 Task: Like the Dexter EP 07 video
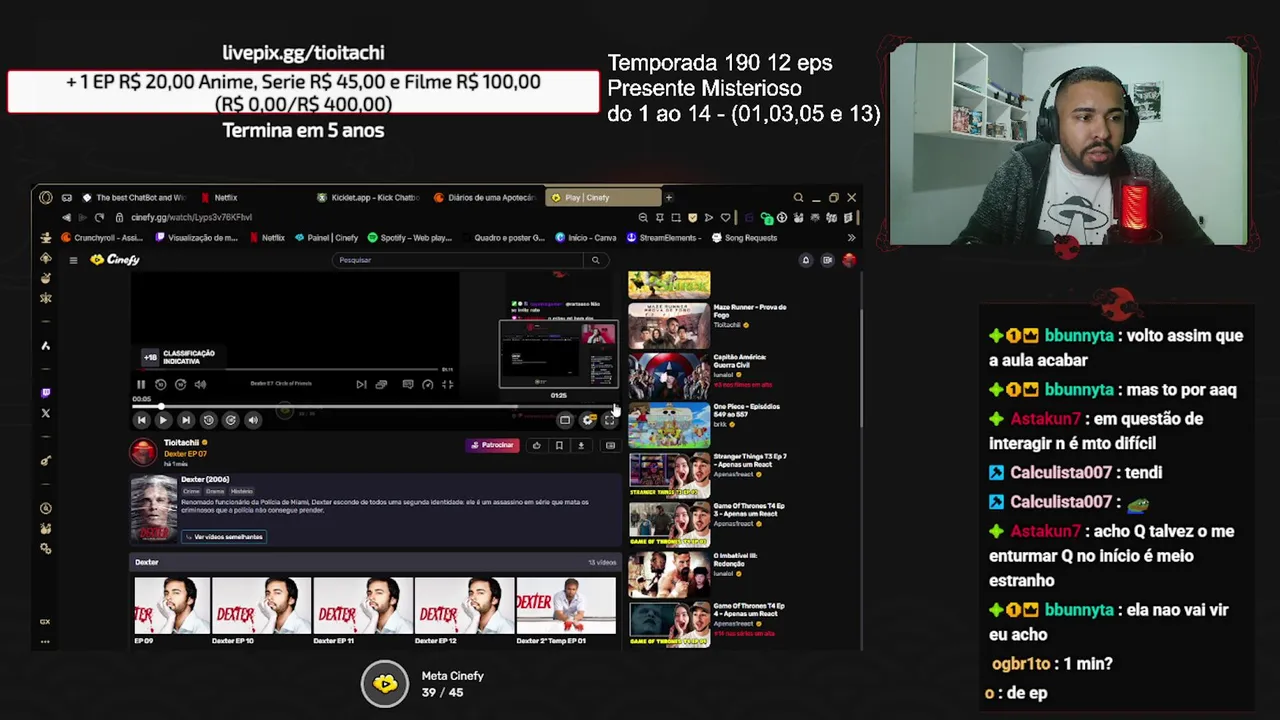coord(537,446)
